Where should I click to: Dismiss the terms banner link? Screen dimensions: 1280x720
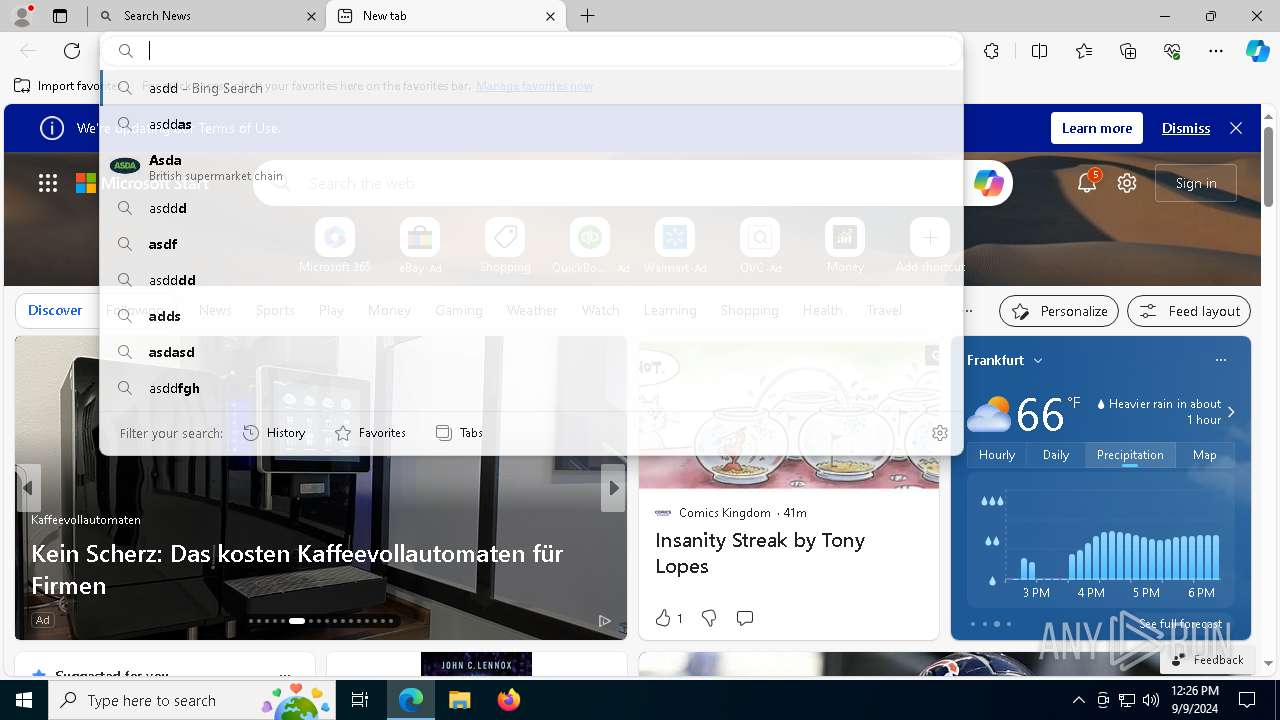(x=1186, y=128)
